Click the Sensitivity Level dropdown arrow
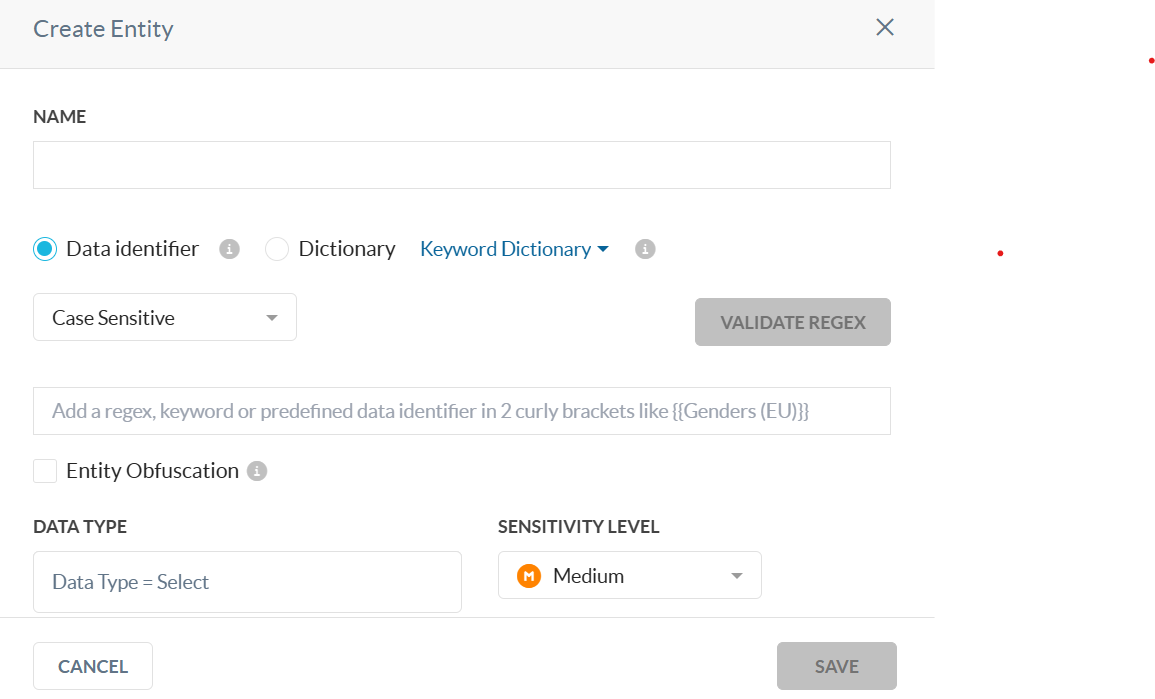The image size is (1155, 699). 737,576
